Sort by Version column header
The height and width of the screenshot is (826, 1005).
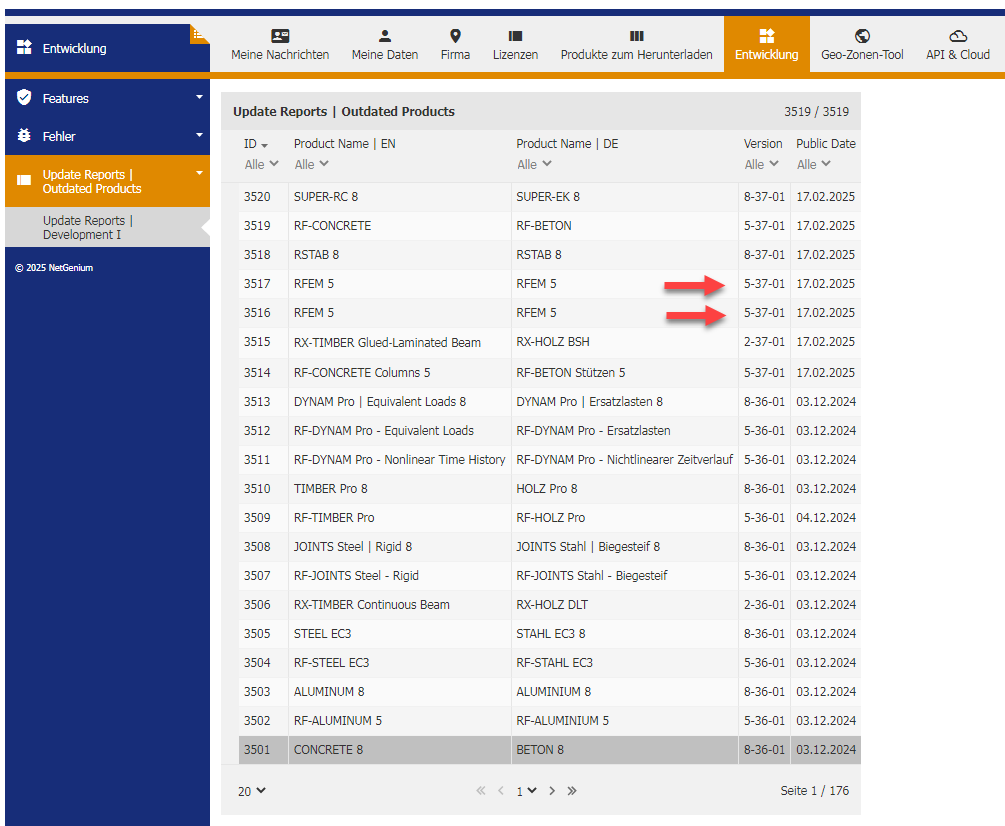(x=763, y=144)
